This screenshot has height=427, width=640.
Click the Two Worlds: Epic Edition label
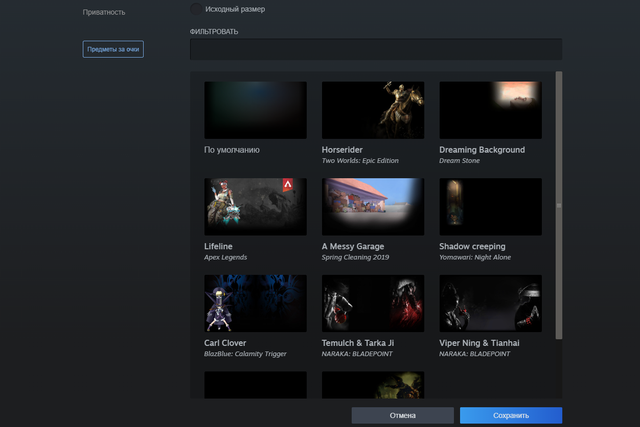coord(360,160)
